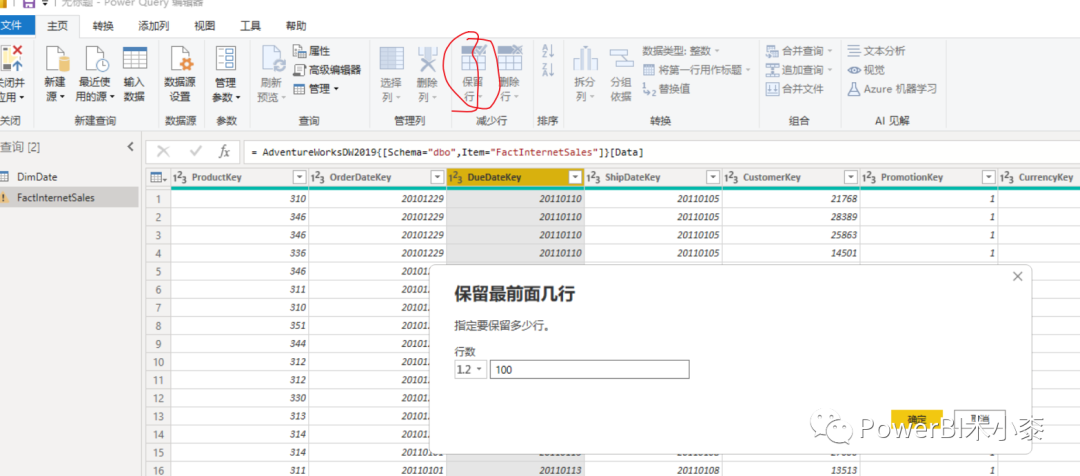Click the Keep Rows (保留行) icon
1080x476 pixels.
473,58
